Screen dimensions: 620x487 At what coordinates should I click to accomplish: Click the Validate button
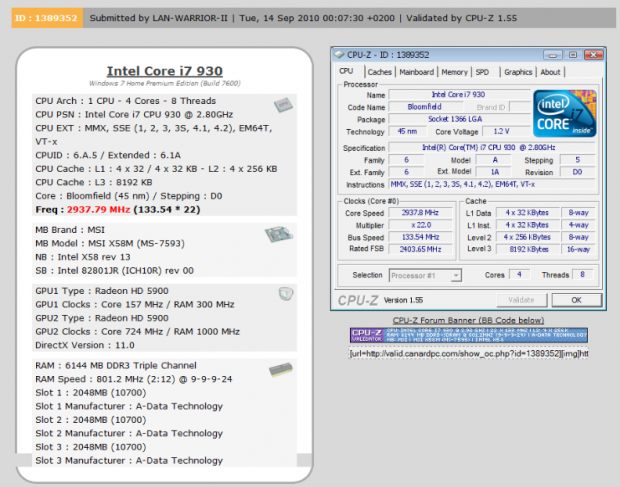522,300
